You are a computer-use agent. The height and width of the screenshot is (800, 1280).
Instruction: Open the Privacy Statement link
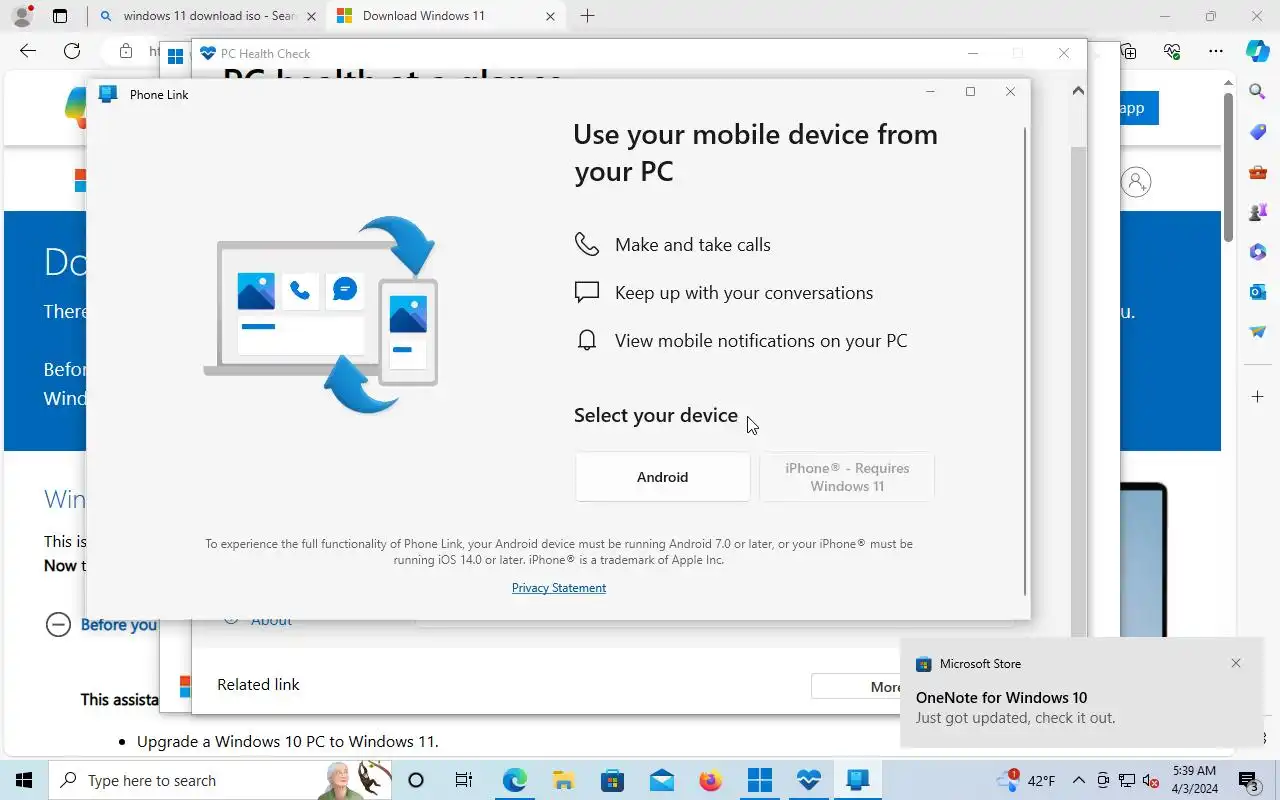pyautogui.click(x=558, y=588)
